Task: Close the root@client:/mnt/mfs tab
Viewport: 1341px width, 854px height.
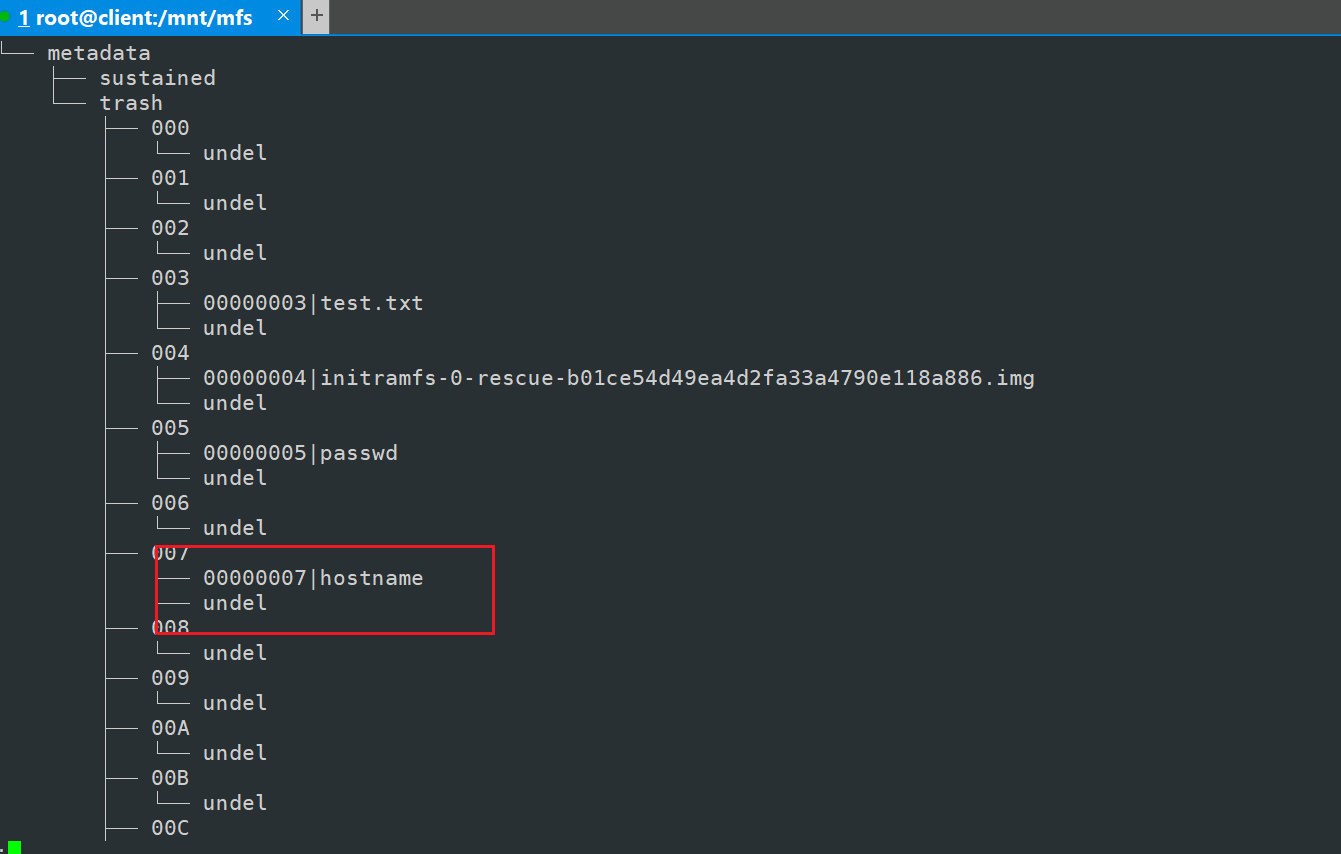Action: click(x=283, y=16)
